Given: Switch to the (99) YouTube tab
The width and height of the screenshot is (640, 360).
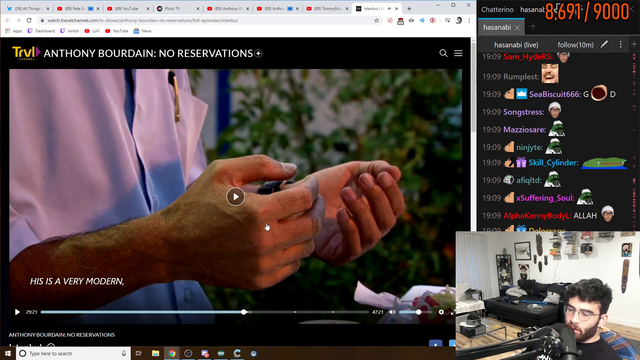Looking at the screenshot, I should point(127,8).
